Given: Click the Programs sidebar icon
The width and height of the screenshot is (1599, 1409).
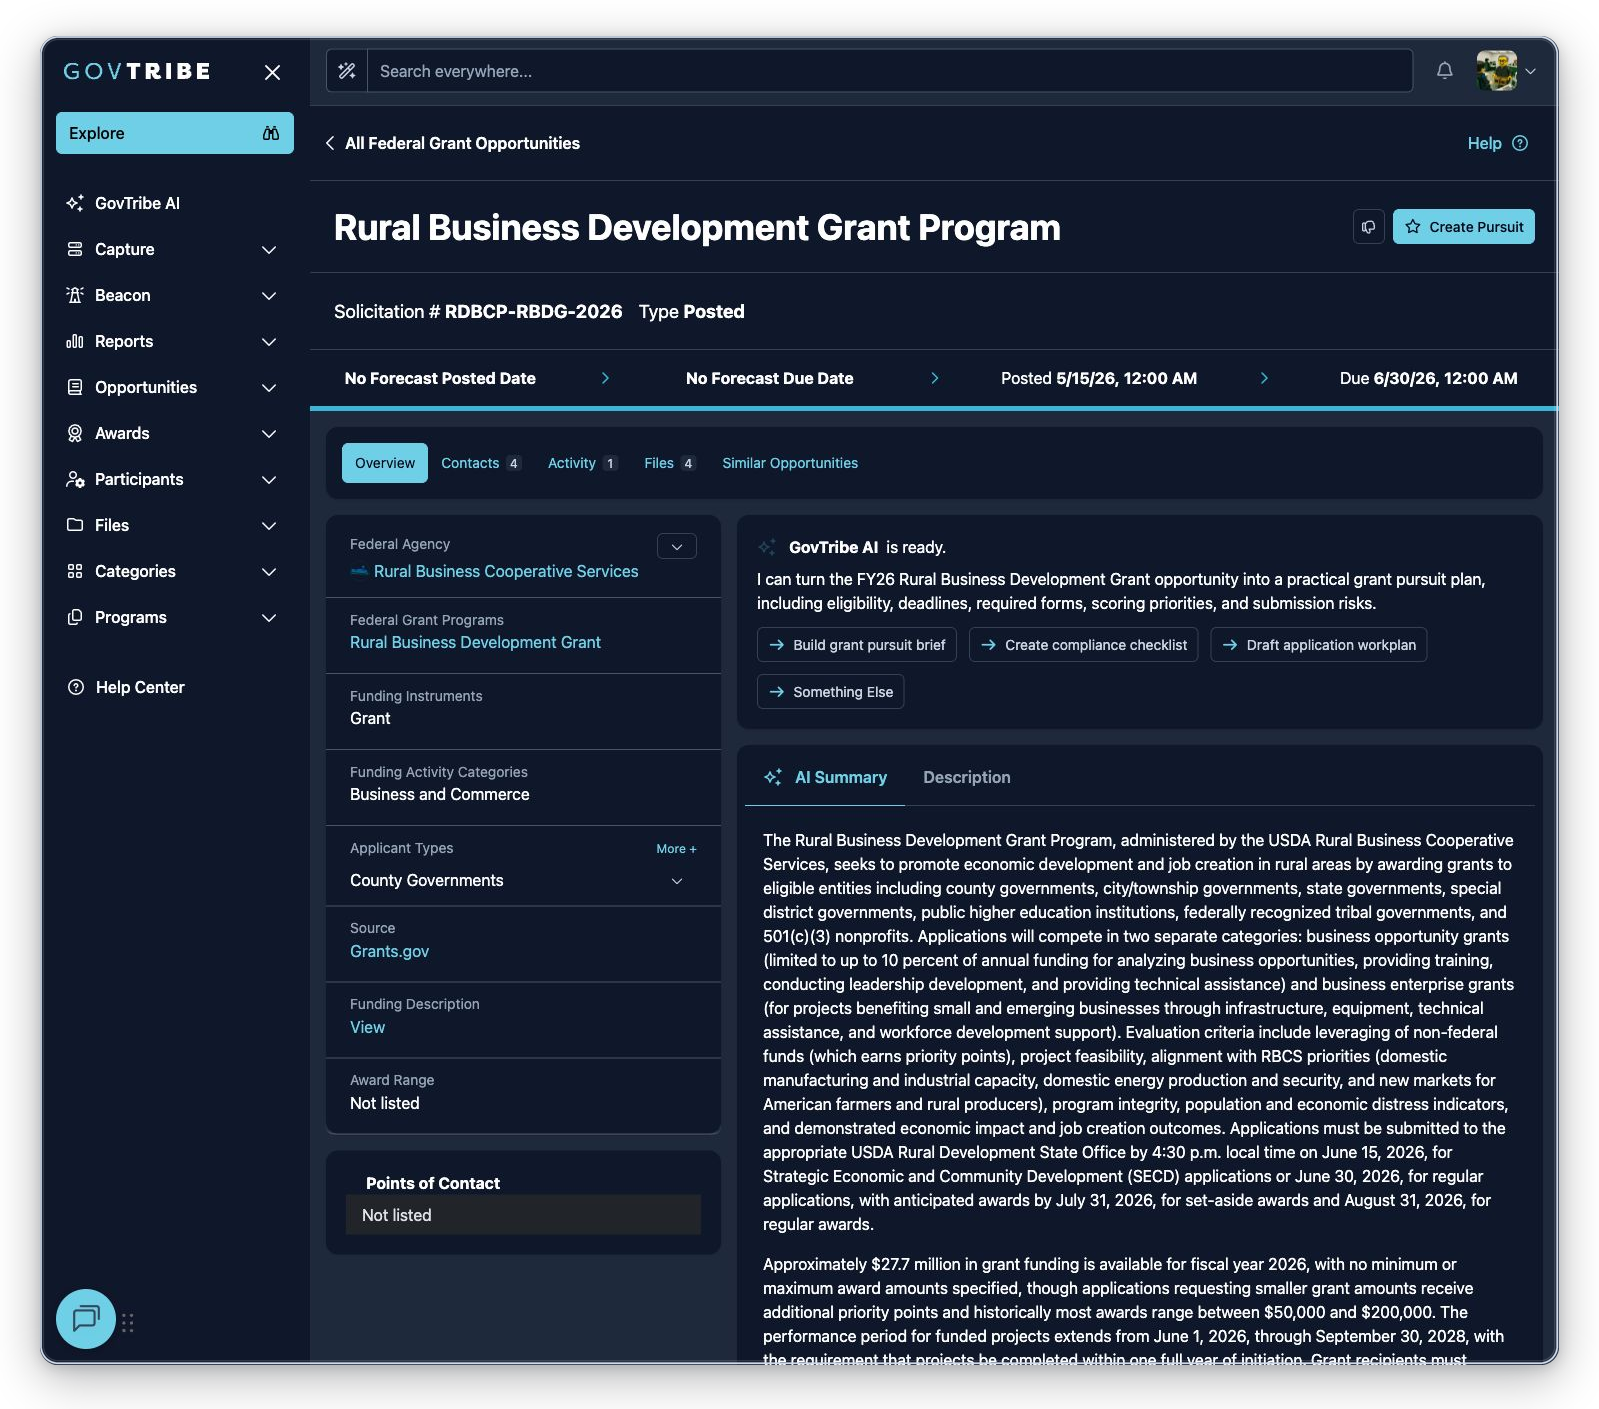Looking at the screenshot, I should (x=75, y=617).
